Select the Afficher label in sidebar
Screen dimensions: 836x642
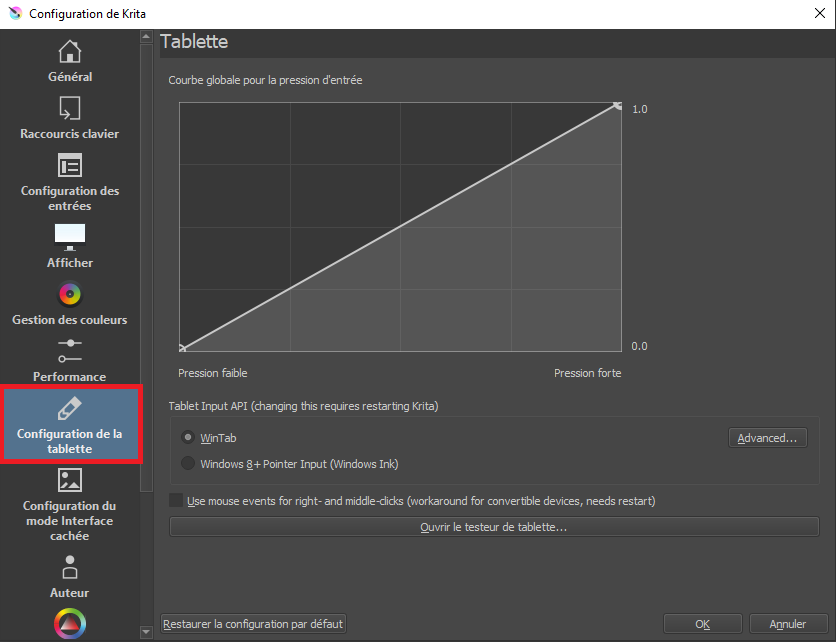click(70, 263)
